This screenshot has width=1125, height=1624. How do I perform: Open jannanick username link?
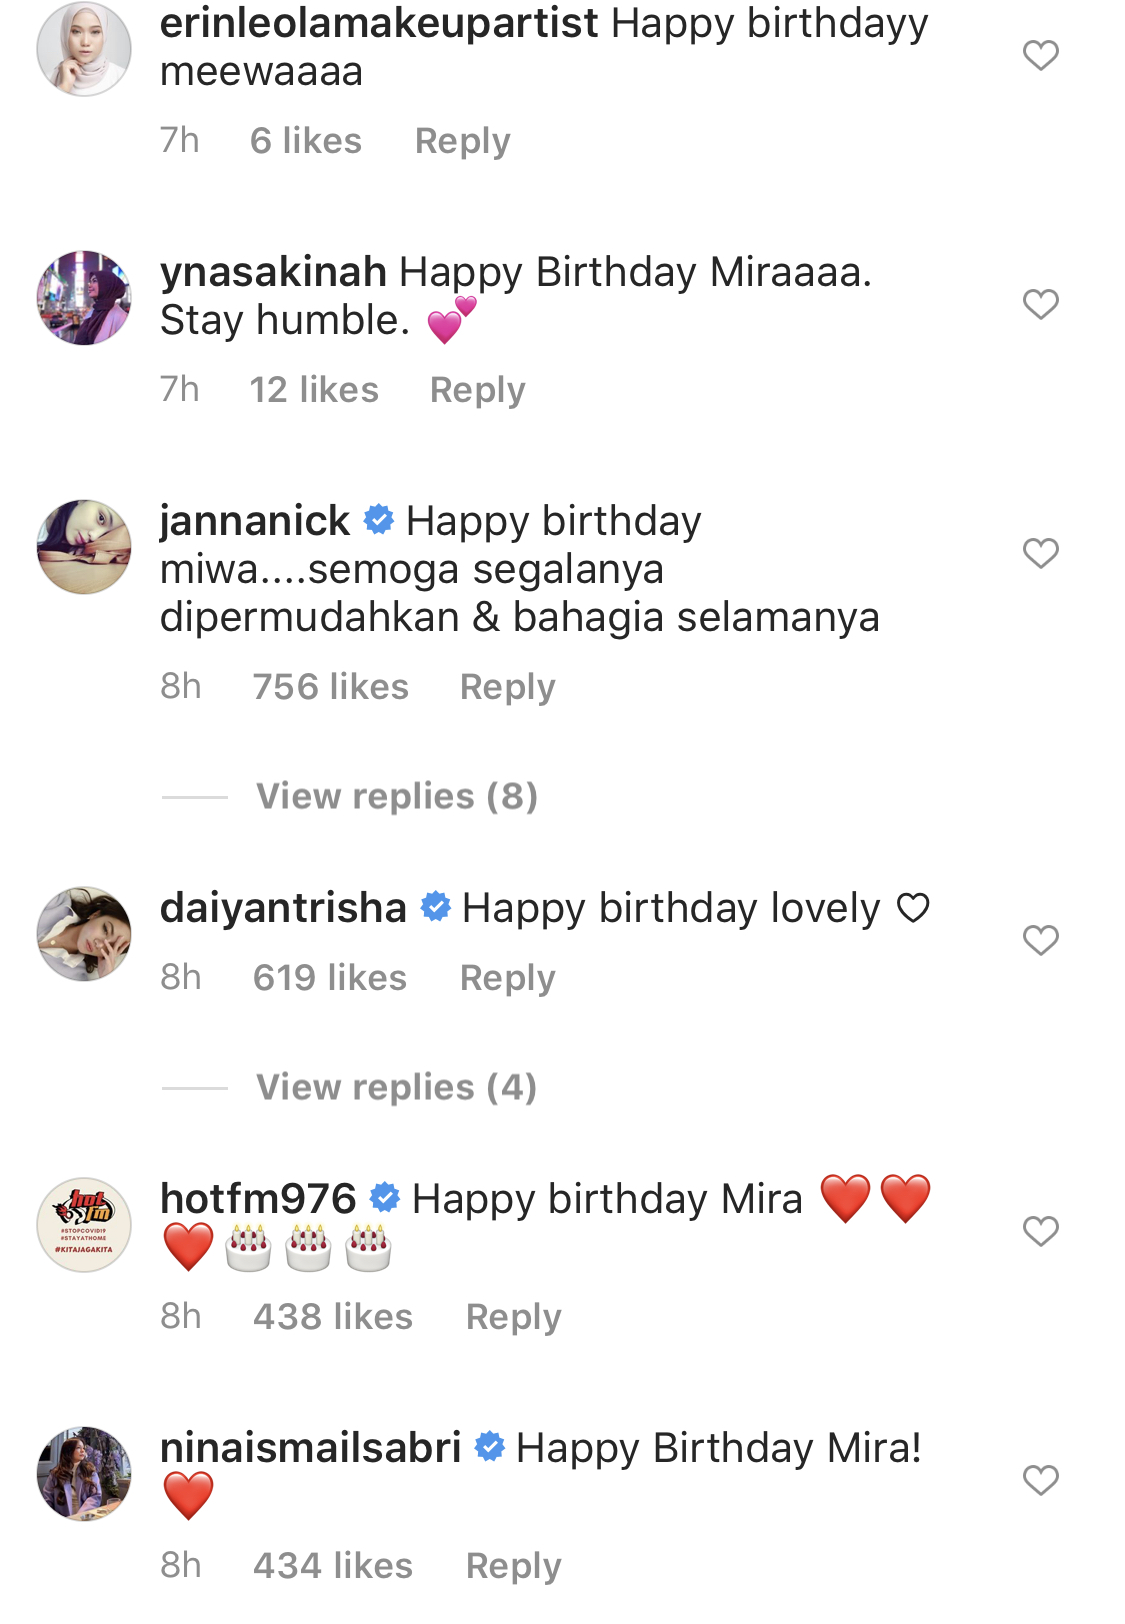click(255, 521)
